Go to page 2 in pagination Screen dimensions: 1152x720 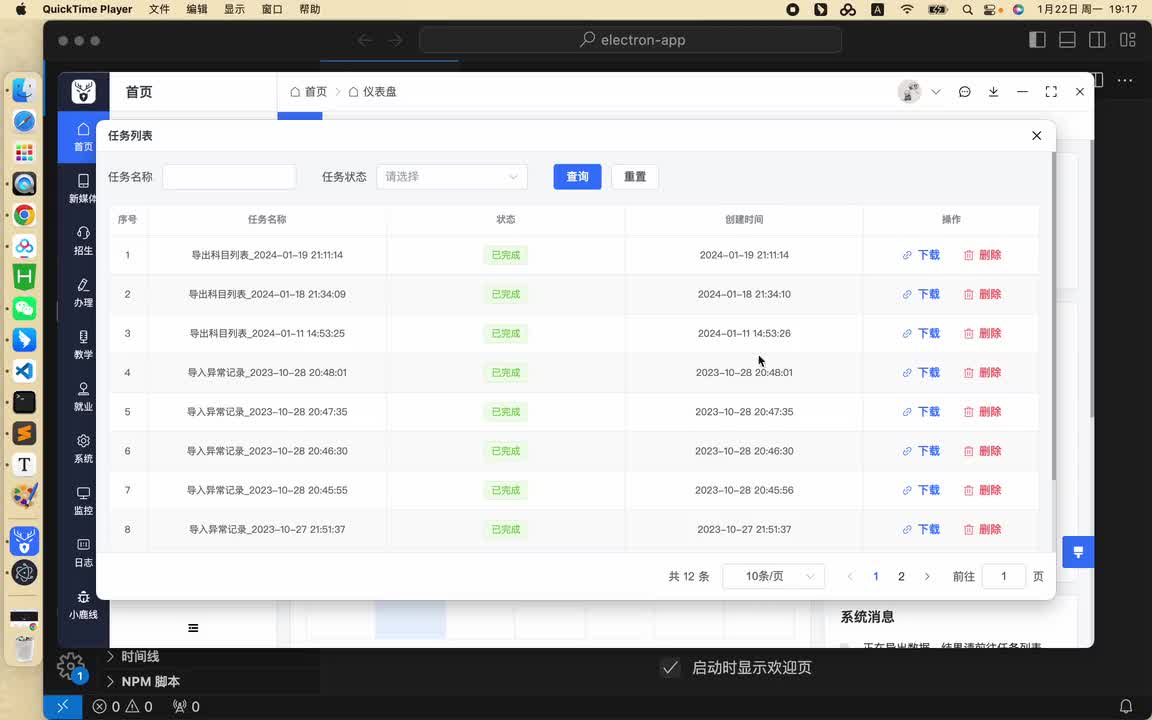pyautogui.click(x=901, y=576)
